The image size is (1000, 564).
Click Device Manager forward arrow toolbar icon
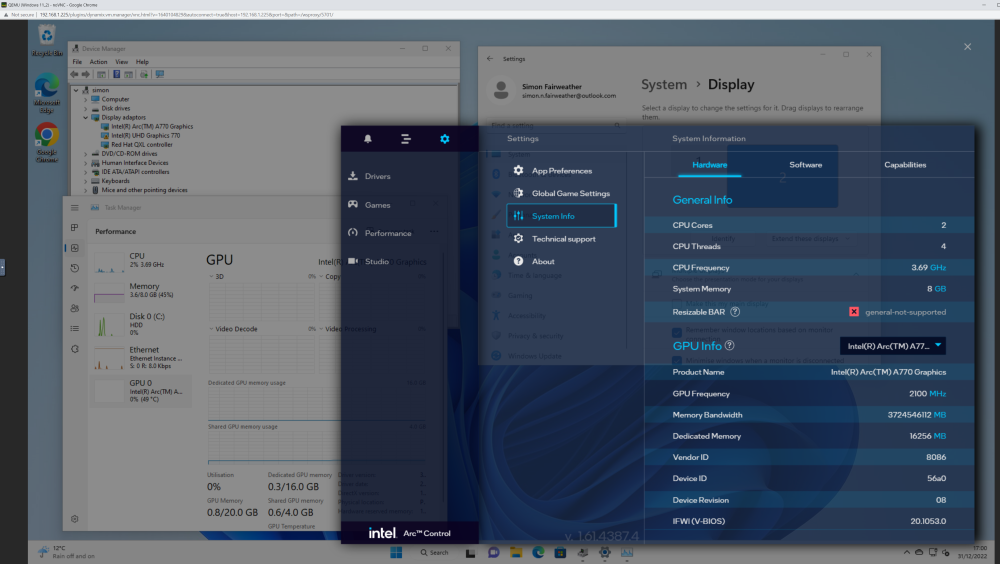tap(85, 74)
